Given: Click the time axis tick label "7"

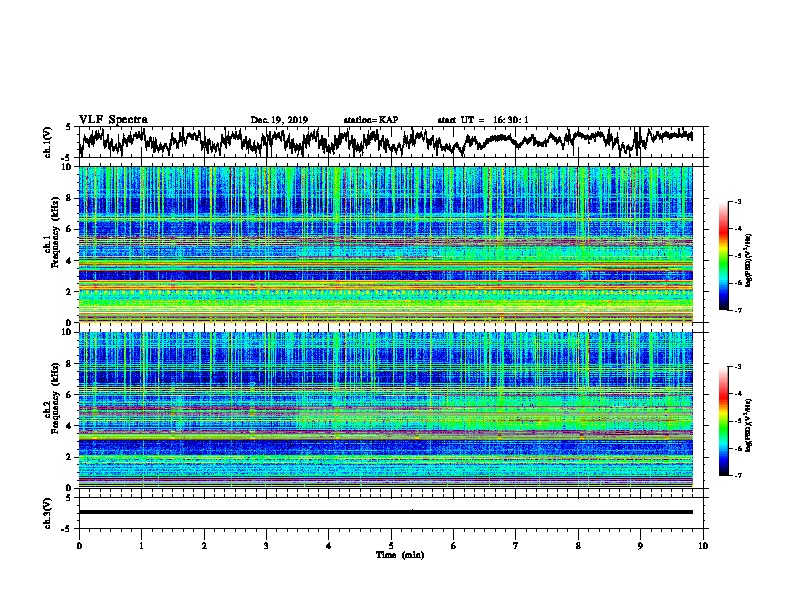Looking at the screenshot, I should point(516,545).
